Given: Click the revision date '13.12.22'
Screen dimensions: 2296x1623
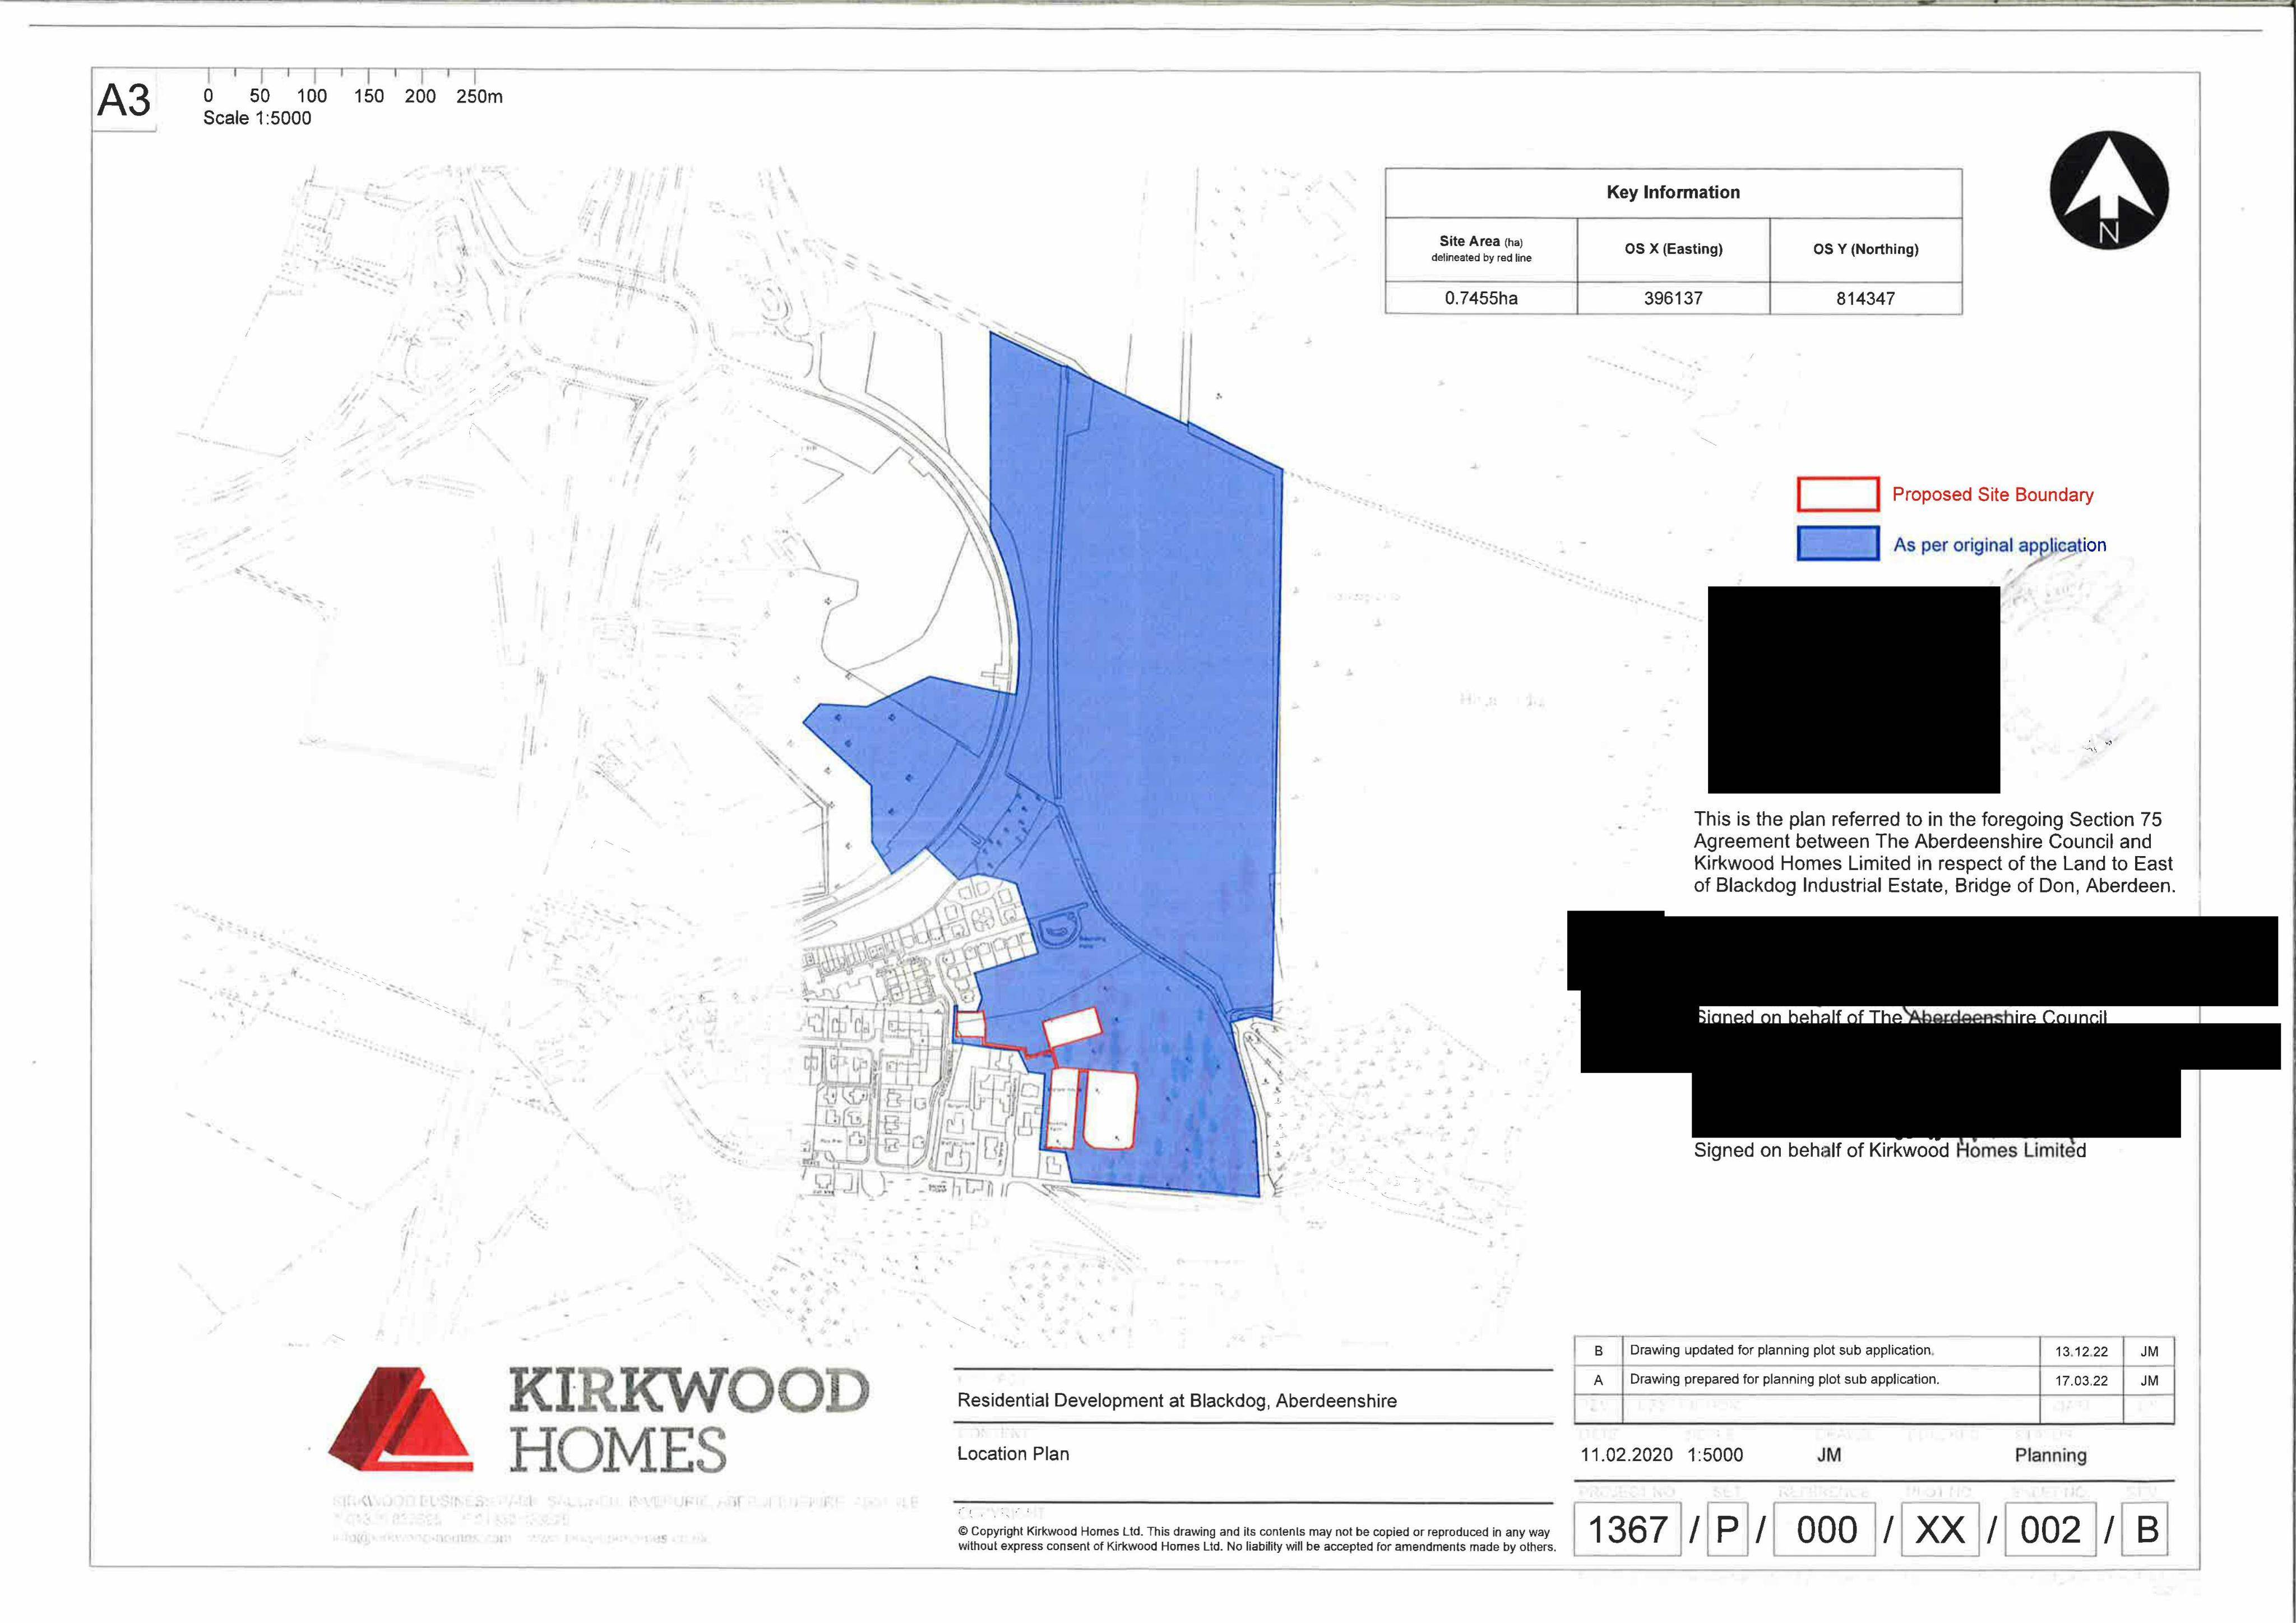Looking at the screenshot, I should click(2081, 1351).
